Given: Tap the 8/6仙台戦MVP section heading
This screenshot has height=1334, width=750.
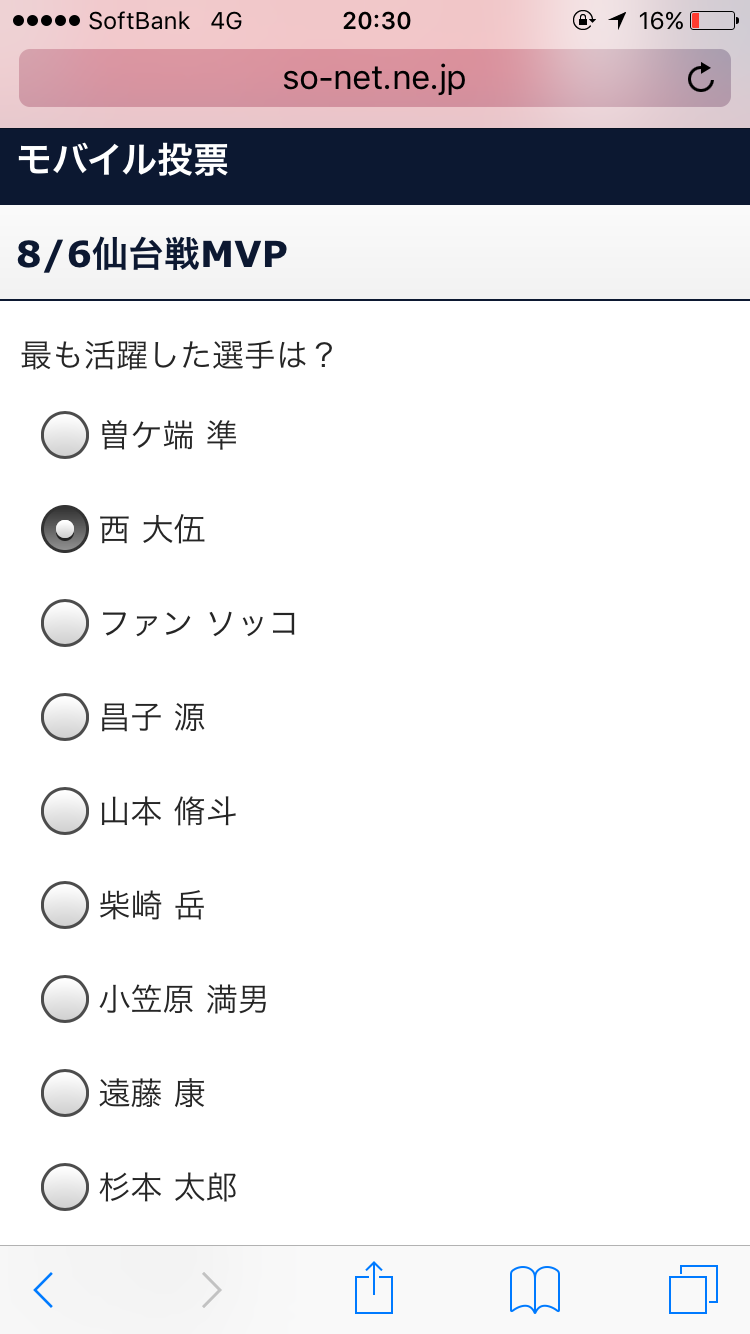Looking at the screenshot, I should (x=152, y=255).
